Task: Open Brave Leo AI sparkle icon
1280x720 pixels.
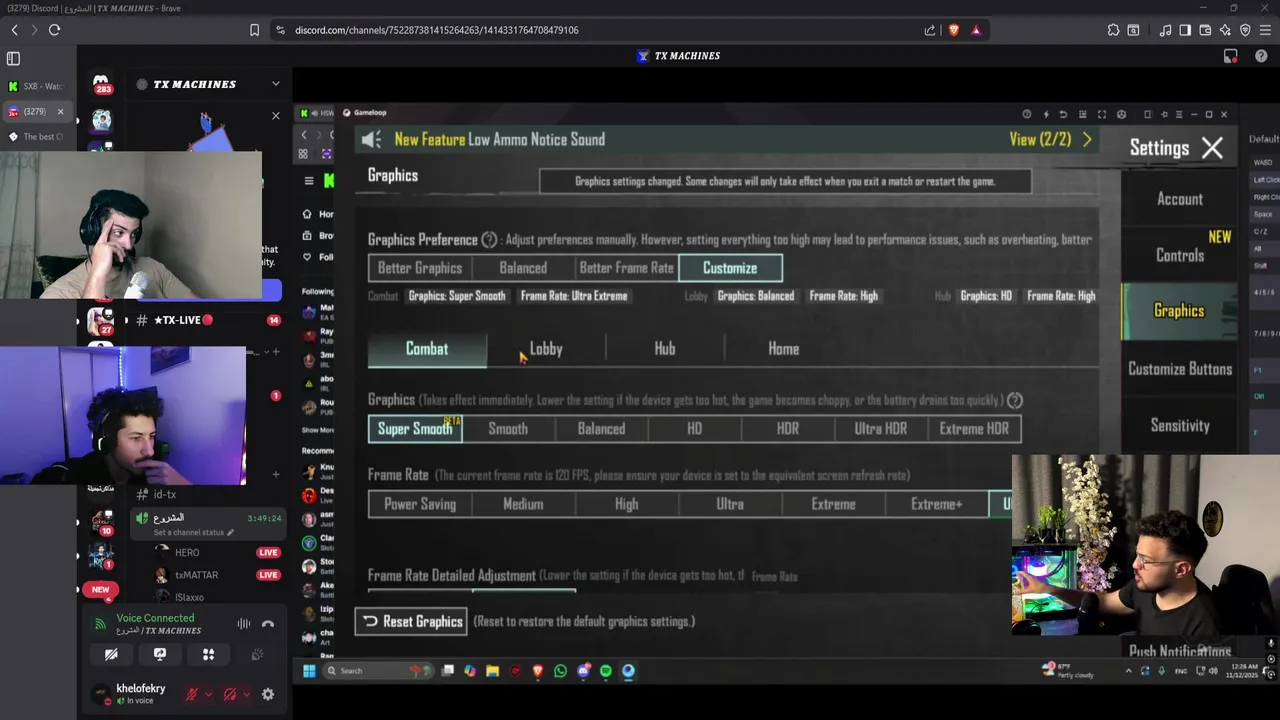Action: (1225, 30)
